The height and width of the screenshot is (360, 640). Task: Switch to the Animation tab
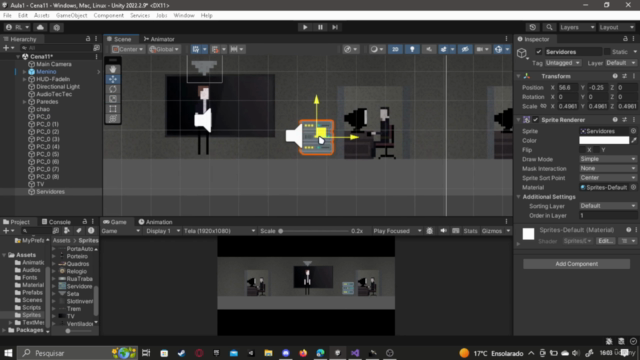(156, 222)
